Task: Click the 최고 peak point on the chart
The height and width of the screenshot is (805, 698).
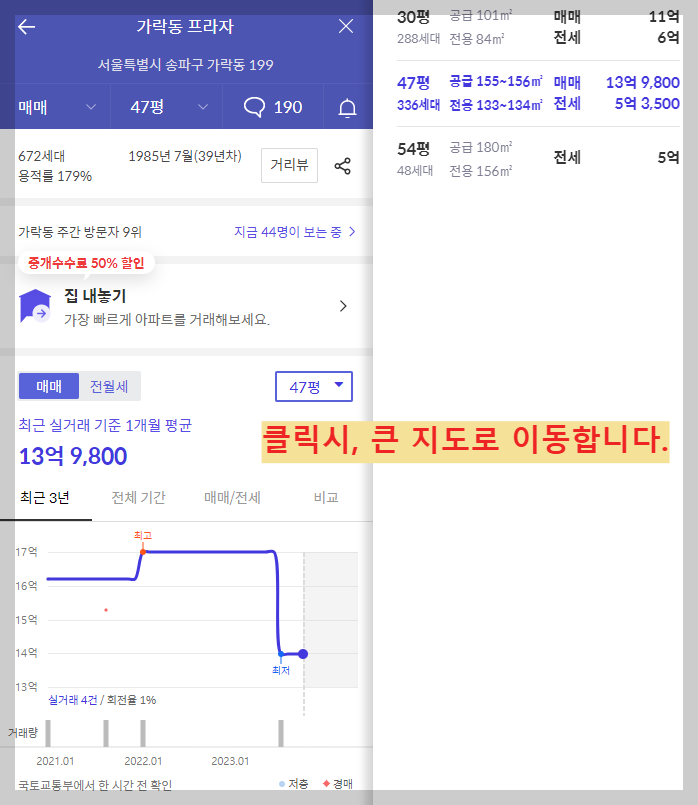Action: pos(143,552)
